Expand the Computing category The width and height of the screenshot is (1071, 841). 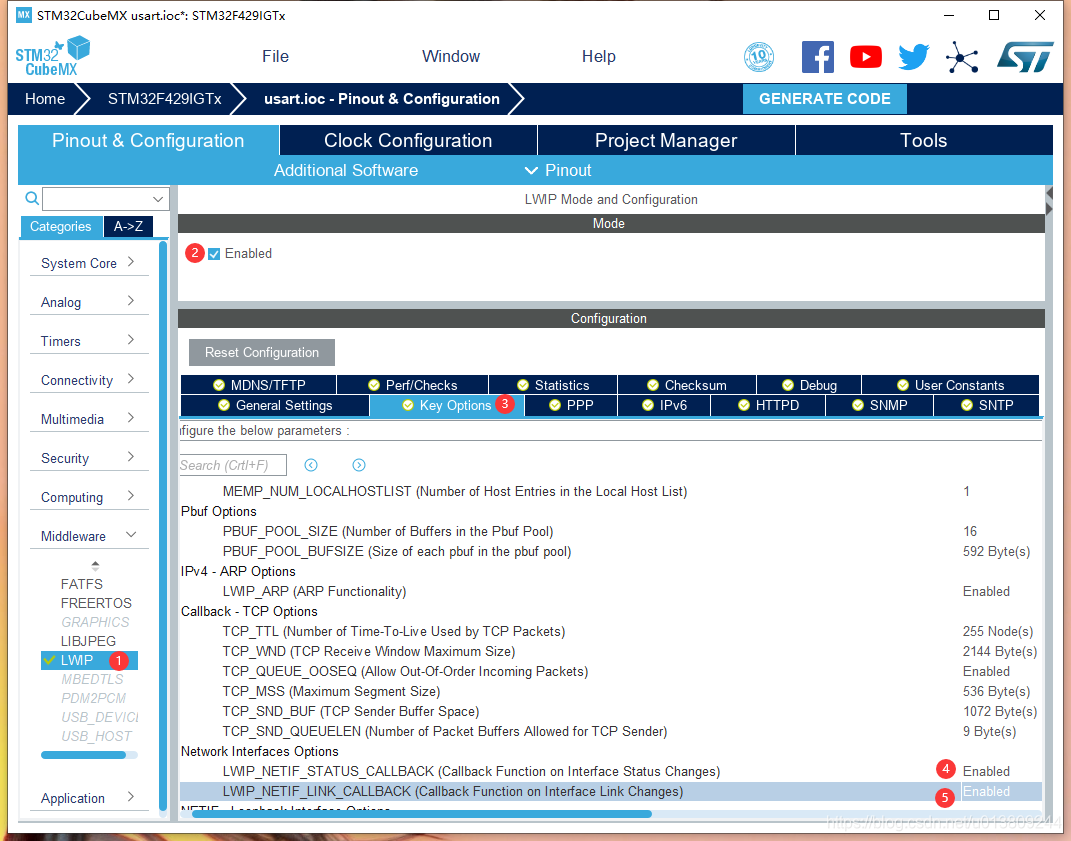click(x=89, y=497)
